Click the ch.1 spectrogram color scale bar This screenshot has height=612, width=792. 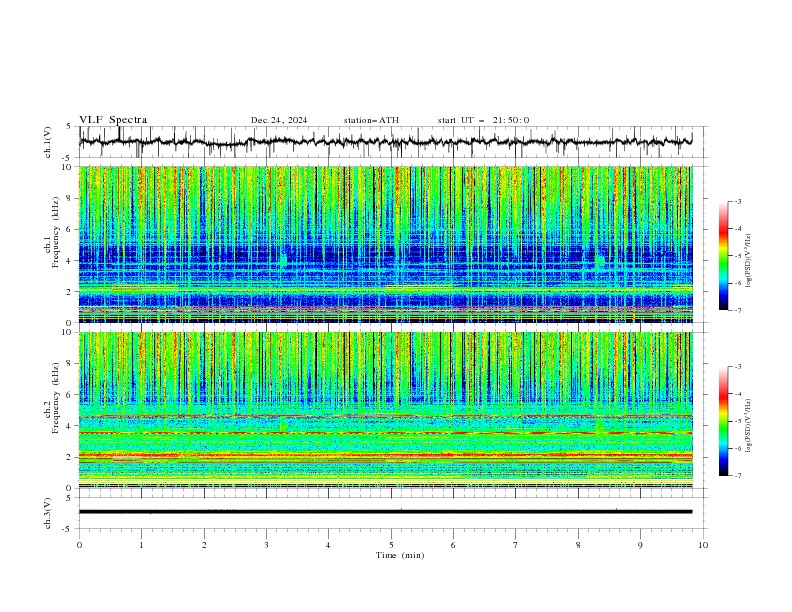(723, 256)
